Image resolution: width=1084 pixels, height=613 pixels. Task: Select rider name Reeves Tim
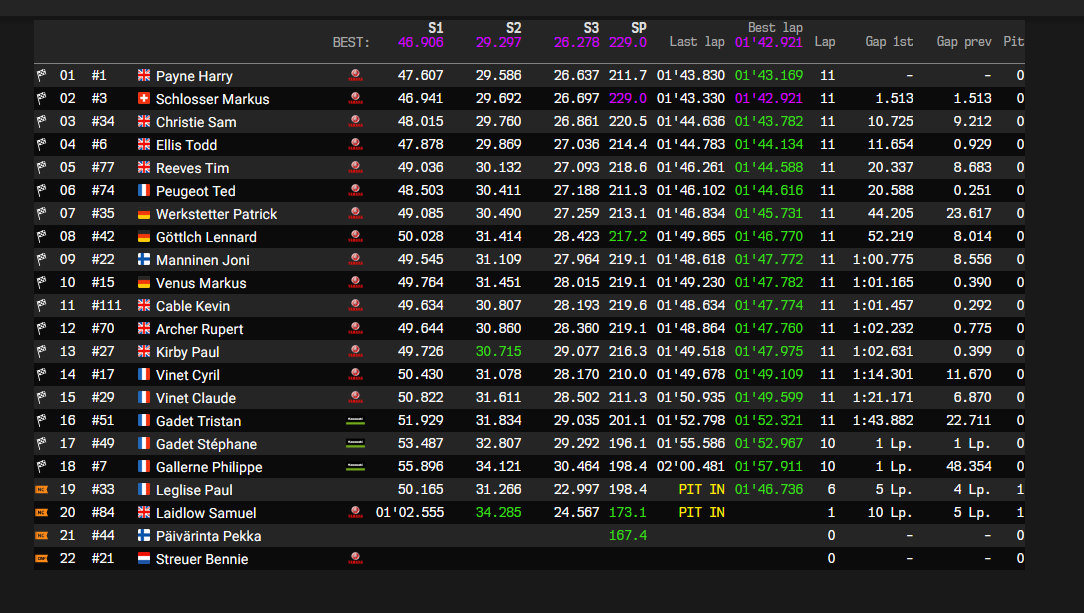point(192,168)
